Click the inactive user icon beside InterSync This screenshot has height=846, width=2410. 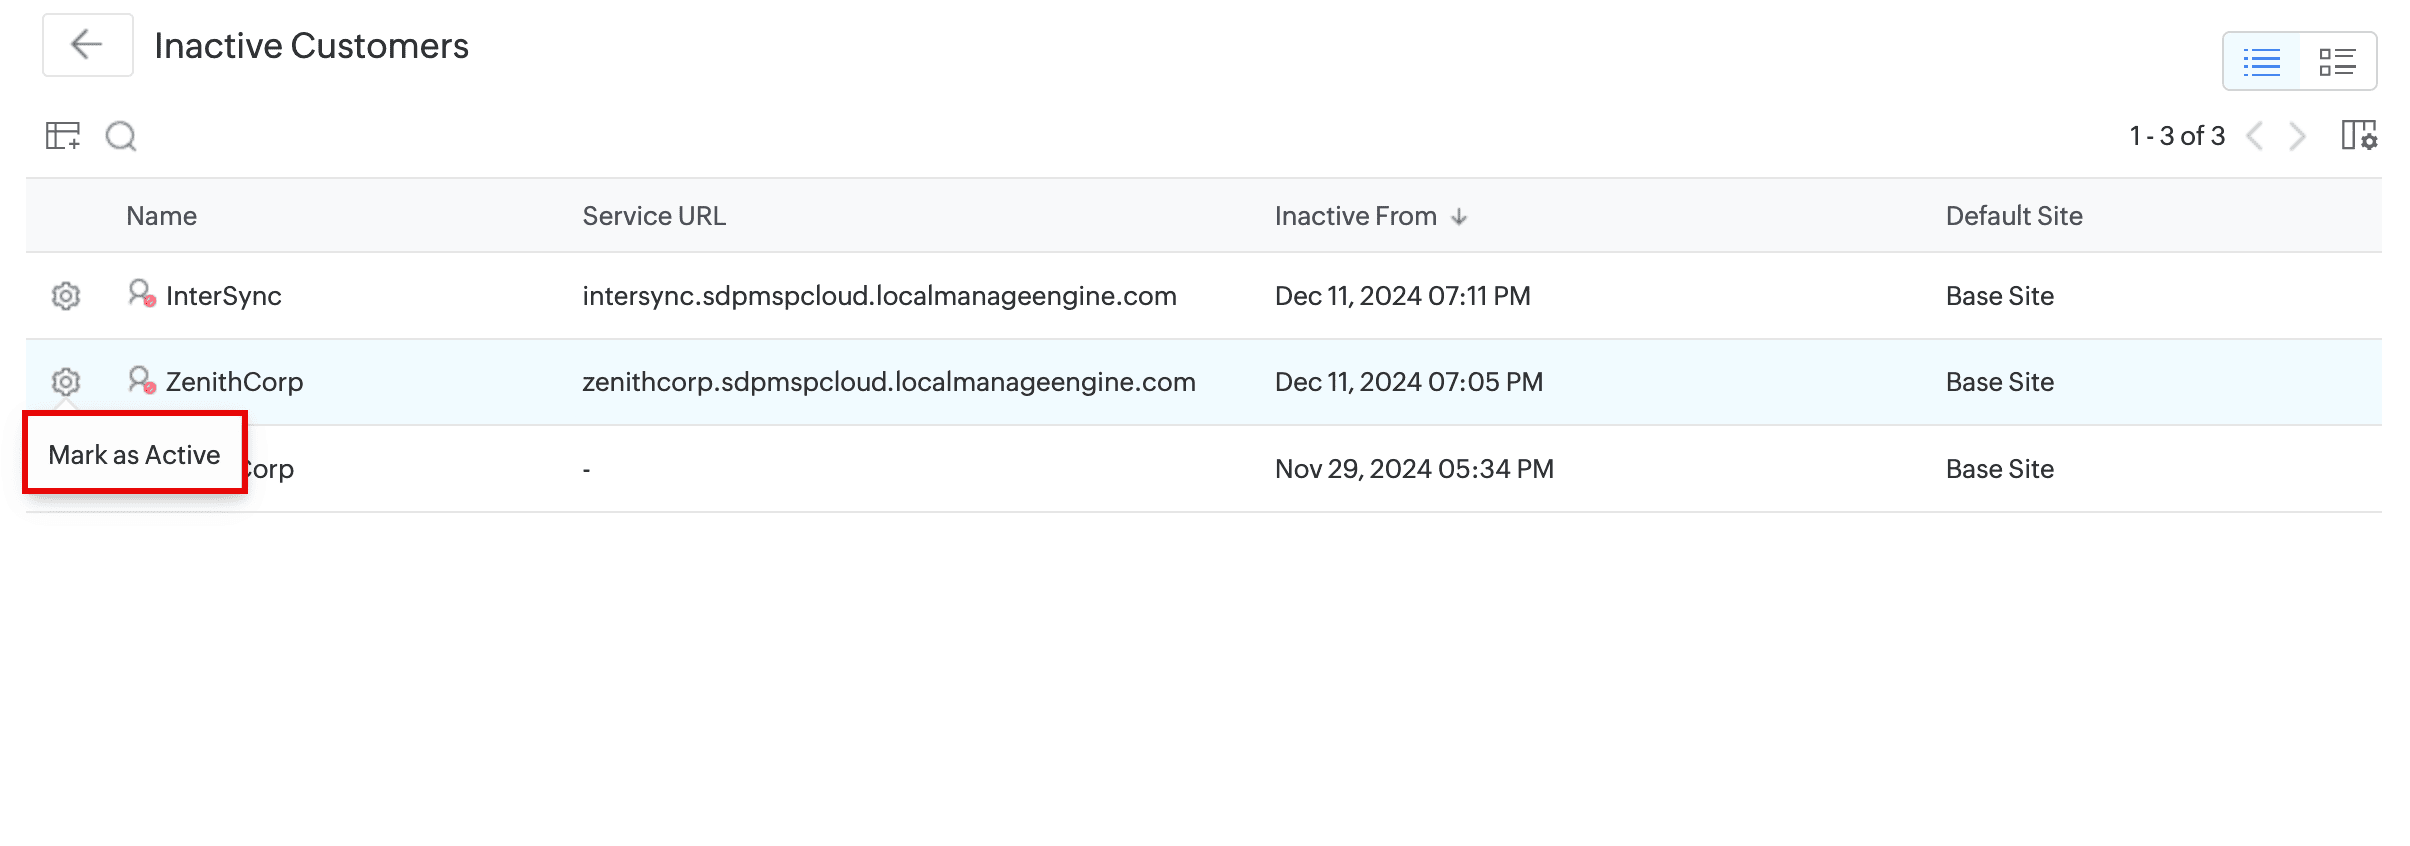(x=141, y=294)
